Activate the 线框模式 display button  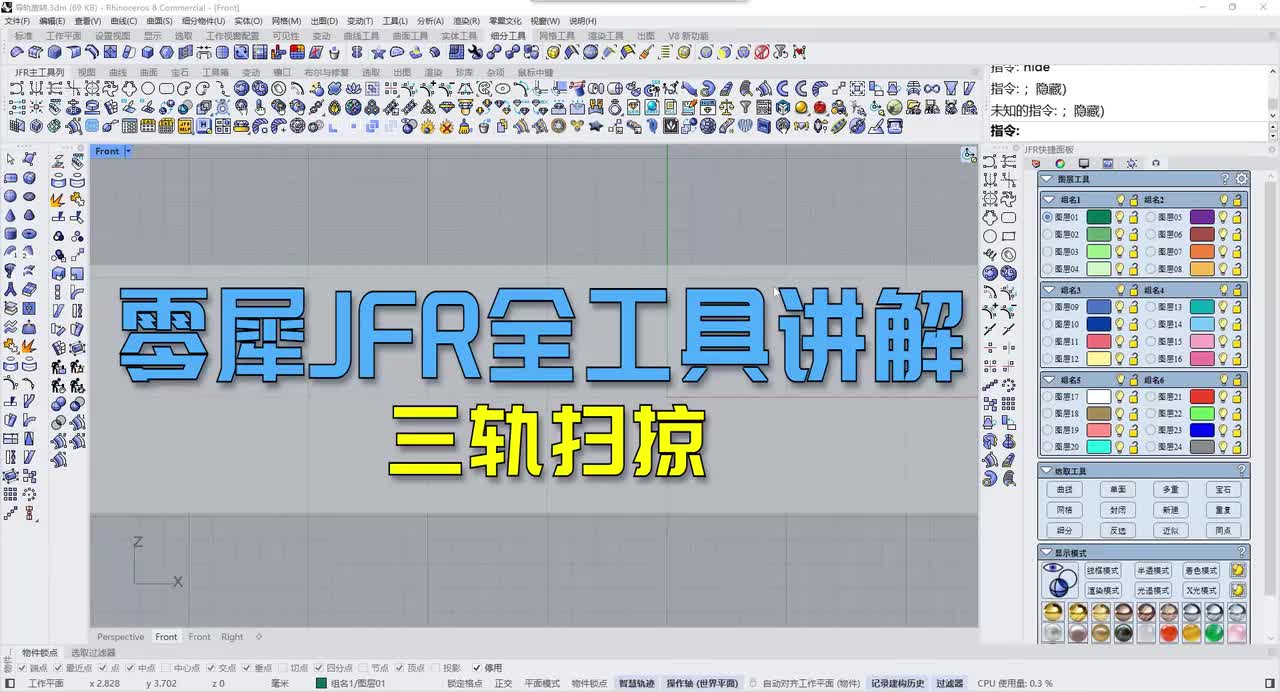click(x=1103, y=570)
